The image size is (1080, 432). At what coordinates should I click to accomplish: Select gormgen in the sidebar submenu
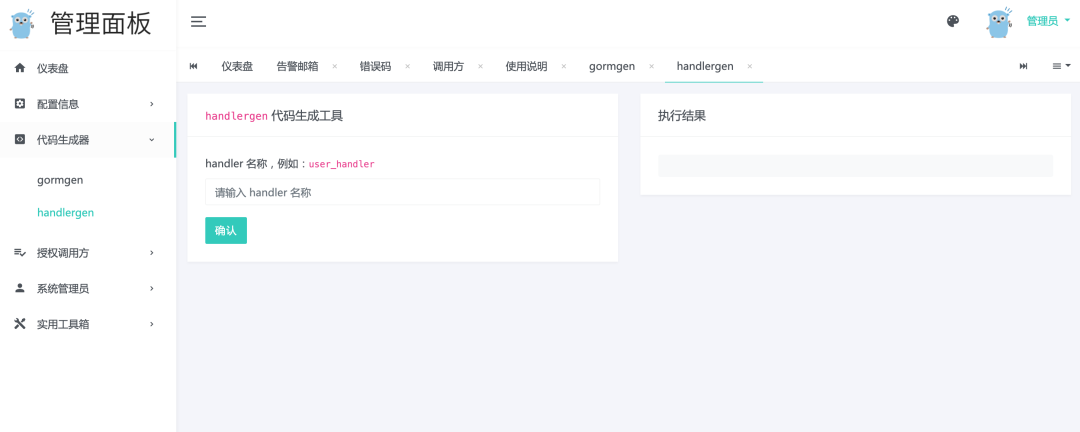coord(60,180)
